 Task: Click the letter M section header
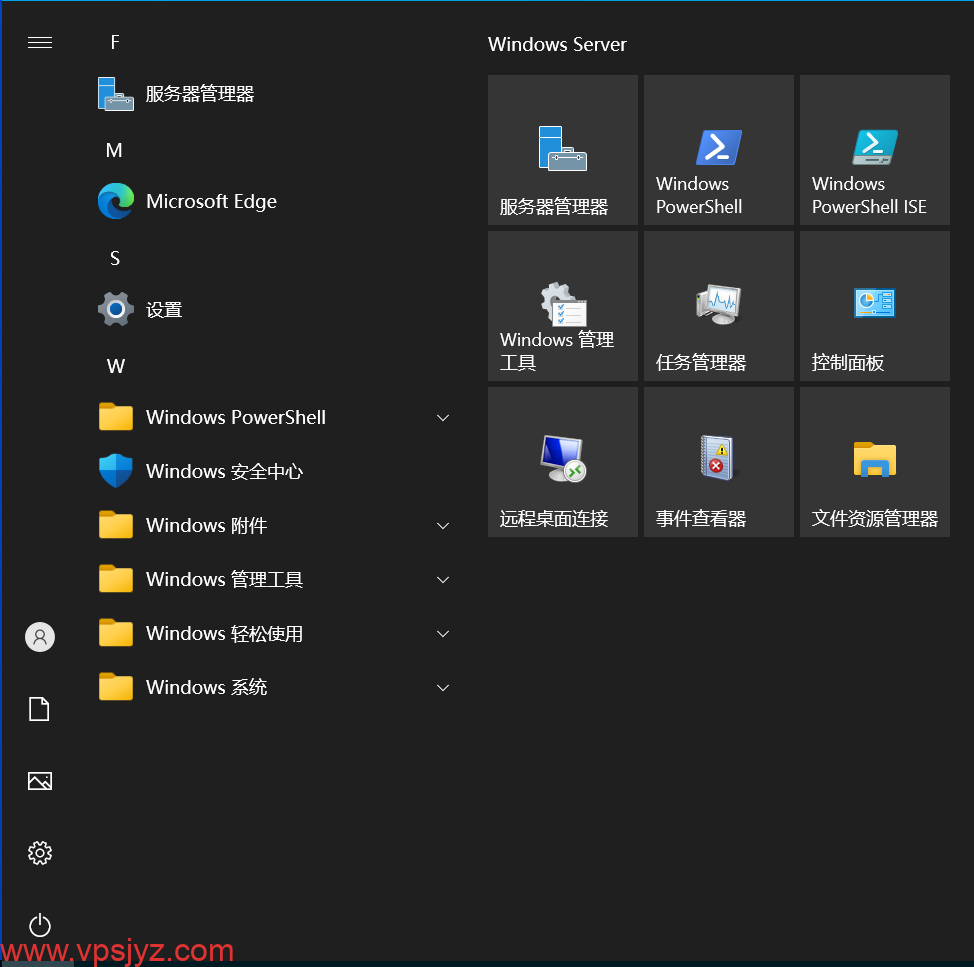[114, 150]
